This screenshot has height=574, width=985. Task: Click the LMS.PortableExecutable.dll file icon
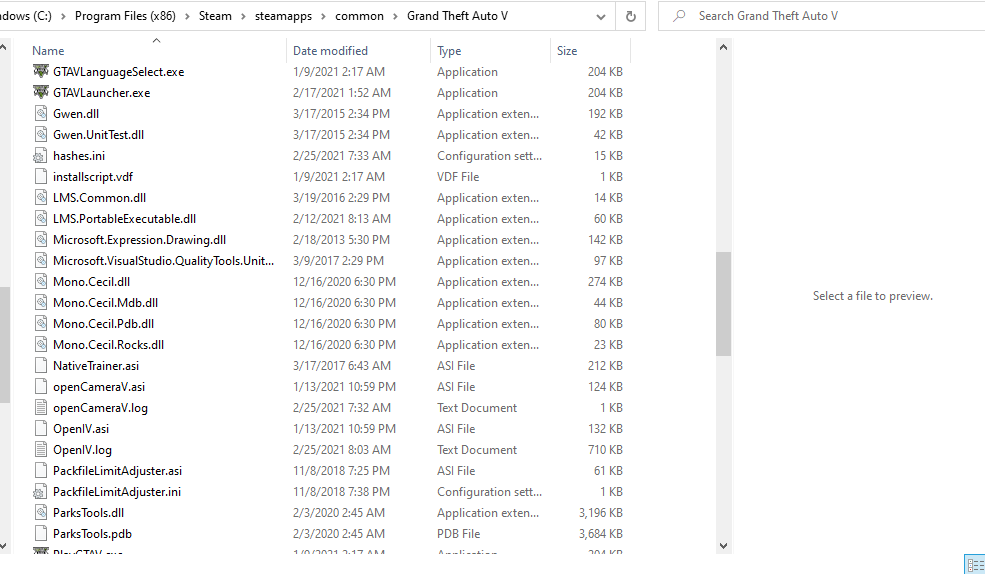click(41, 219)
